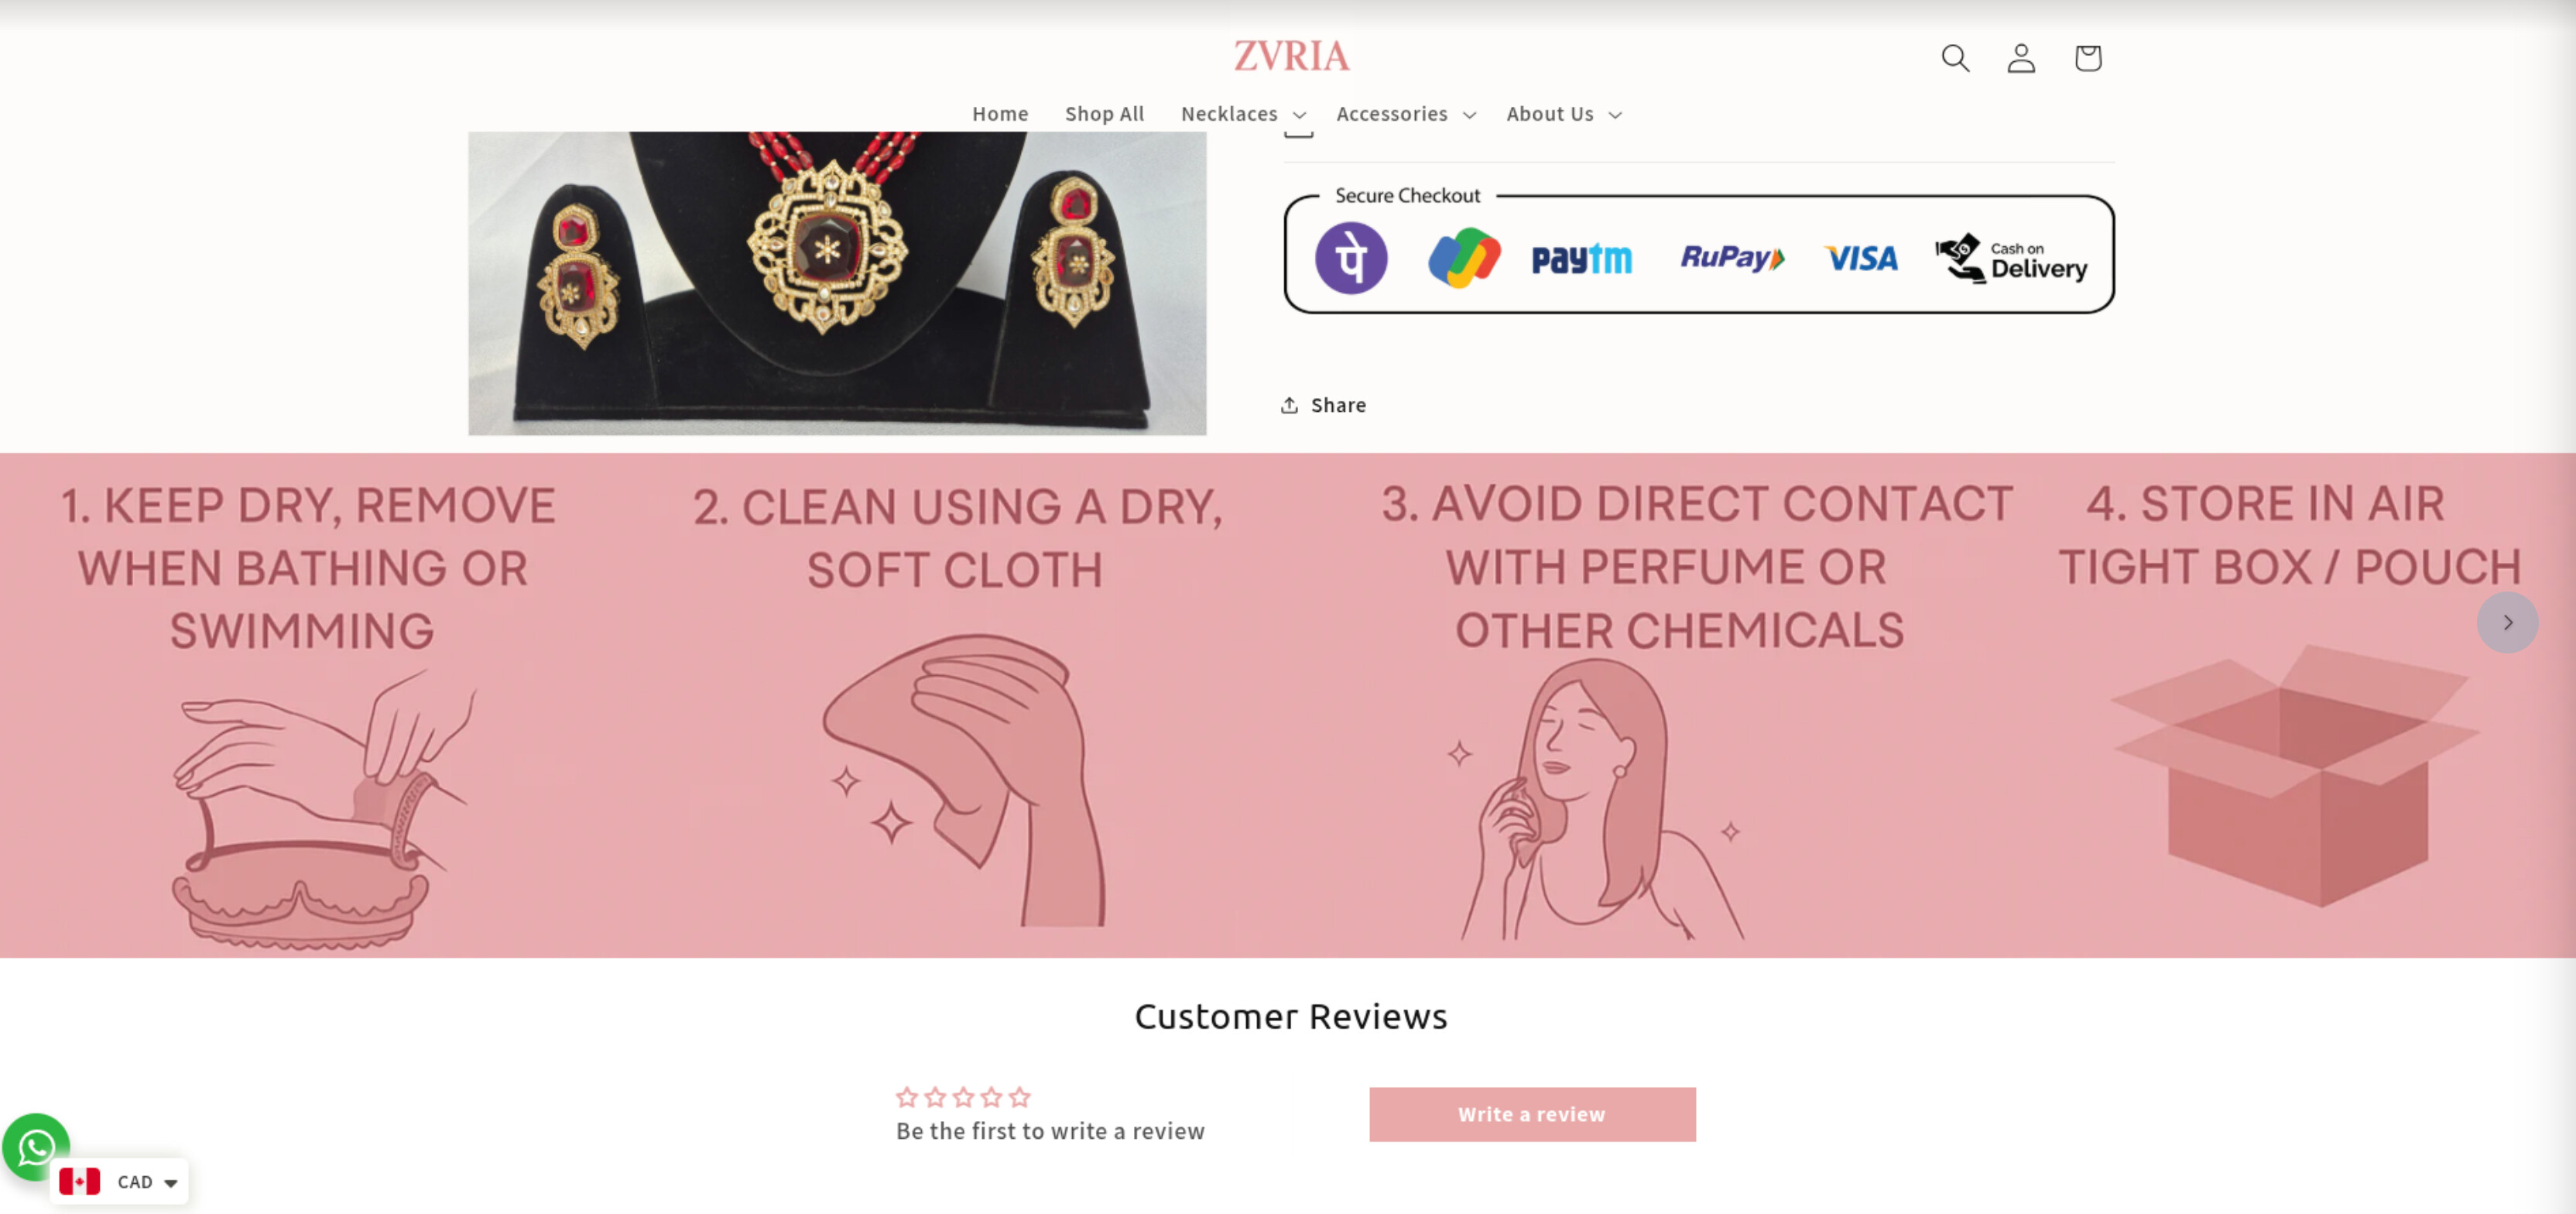Open WhatsApp chat bubble
The width and height of the screenshot is (2576, 1214).
pos(36,1146)
